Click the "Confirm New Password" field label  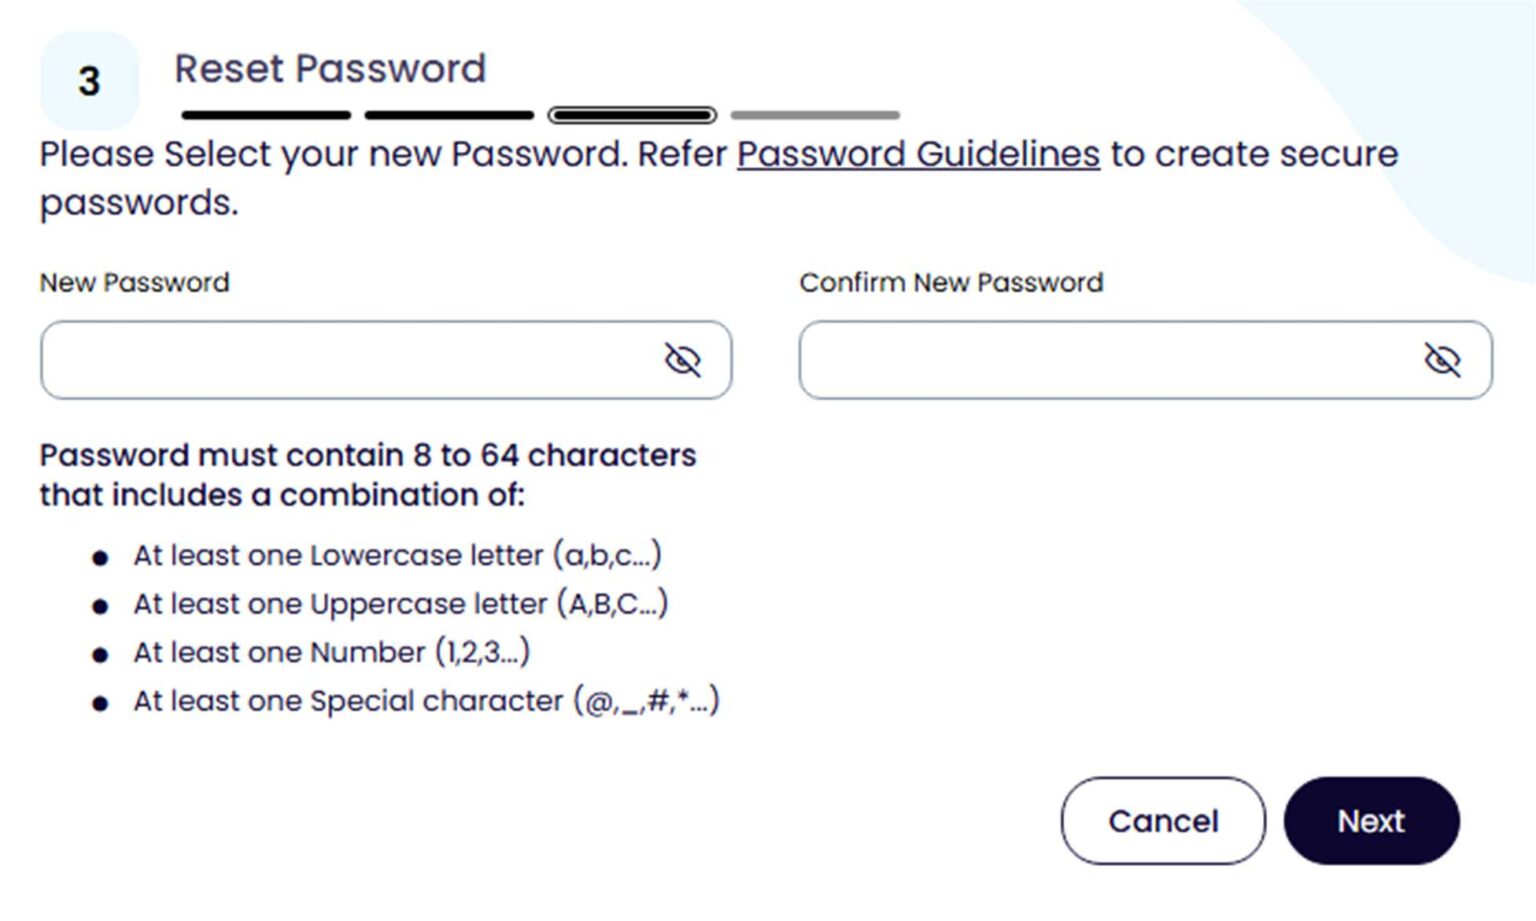coord(951,283)
